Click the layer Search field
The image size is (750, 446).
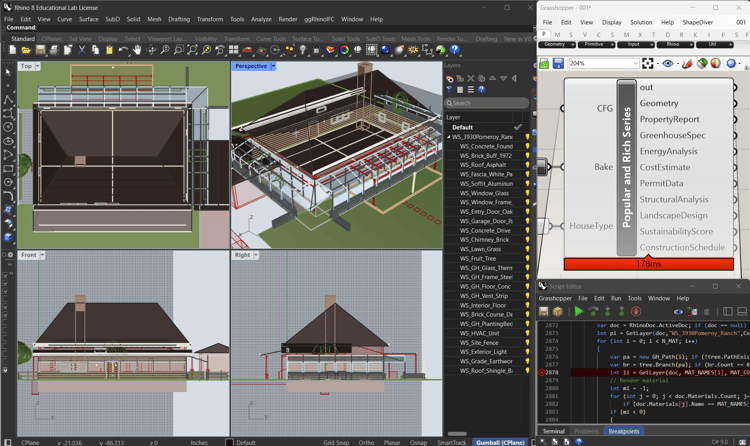click(x=487, y=103)
